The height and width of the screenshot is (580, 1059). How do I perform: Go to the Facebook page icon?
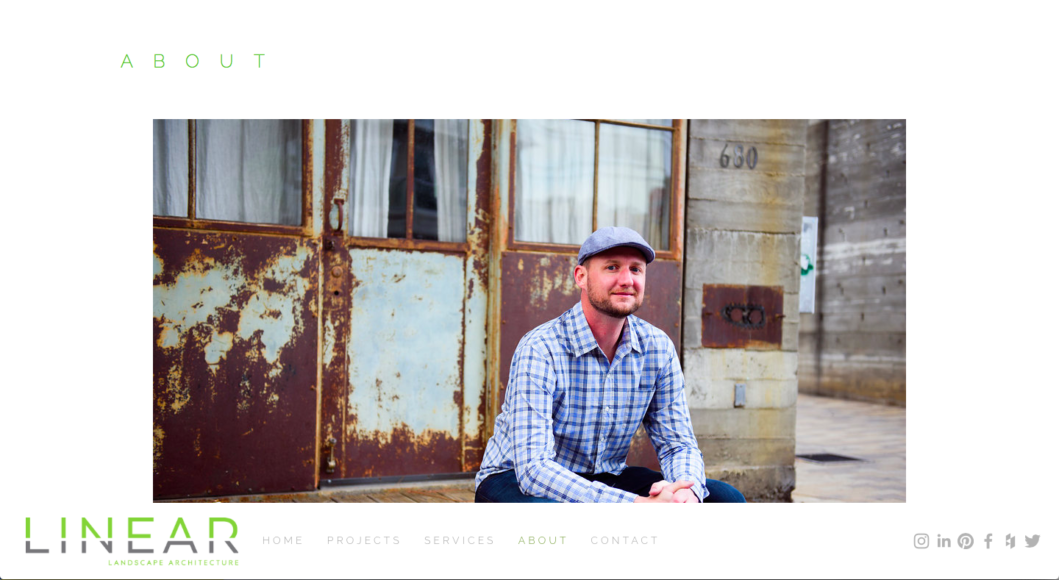pyautogui.click(x=988, y=541)
